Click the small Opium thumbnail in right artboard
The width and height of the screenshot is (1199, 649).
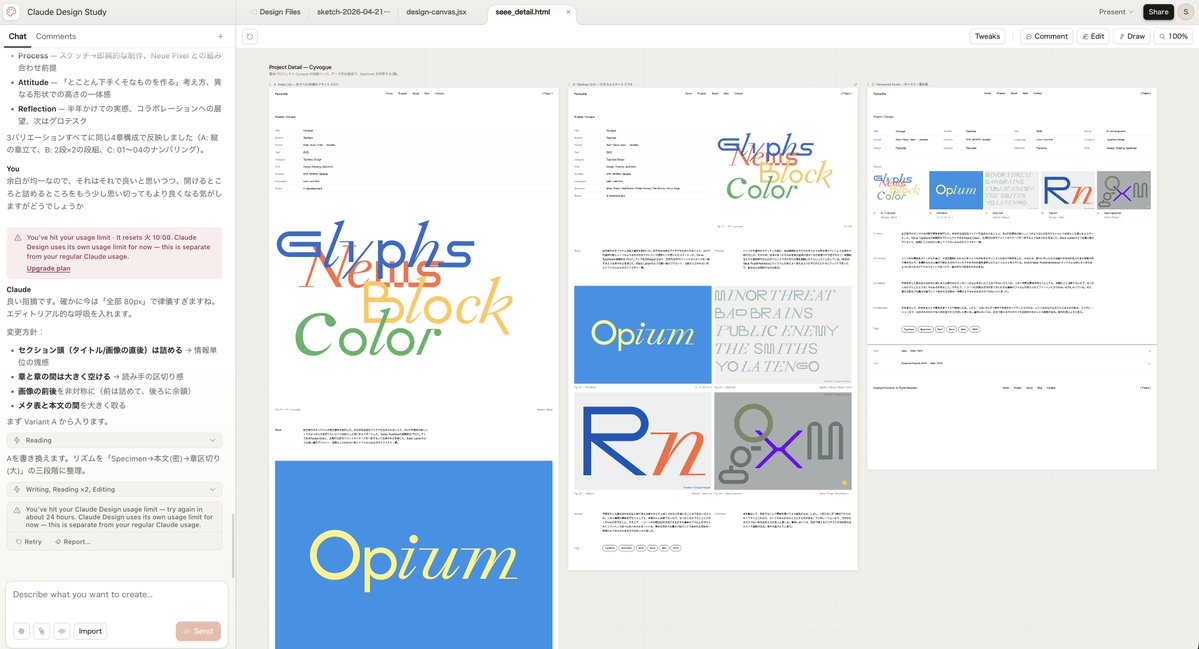tap(956, 190)
